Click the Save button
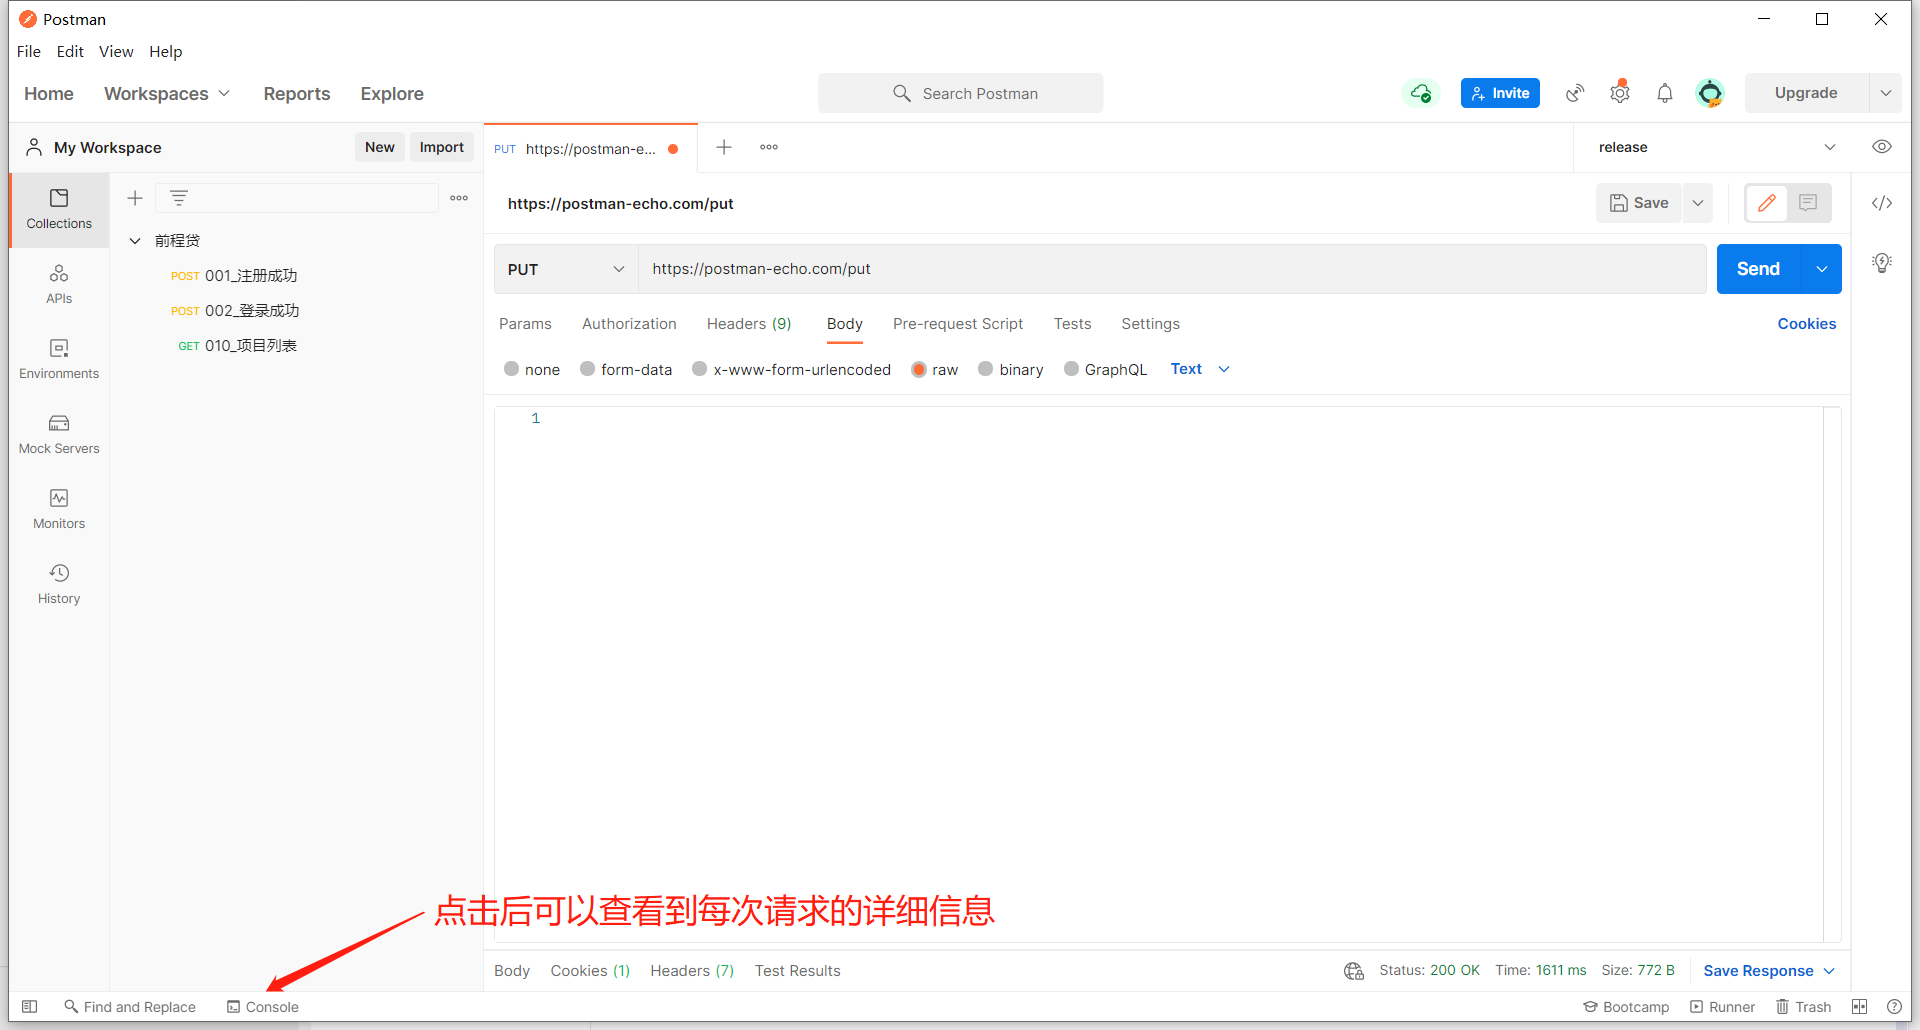This screenshot has height=1030, width=1920. [x=1639, y=203]
